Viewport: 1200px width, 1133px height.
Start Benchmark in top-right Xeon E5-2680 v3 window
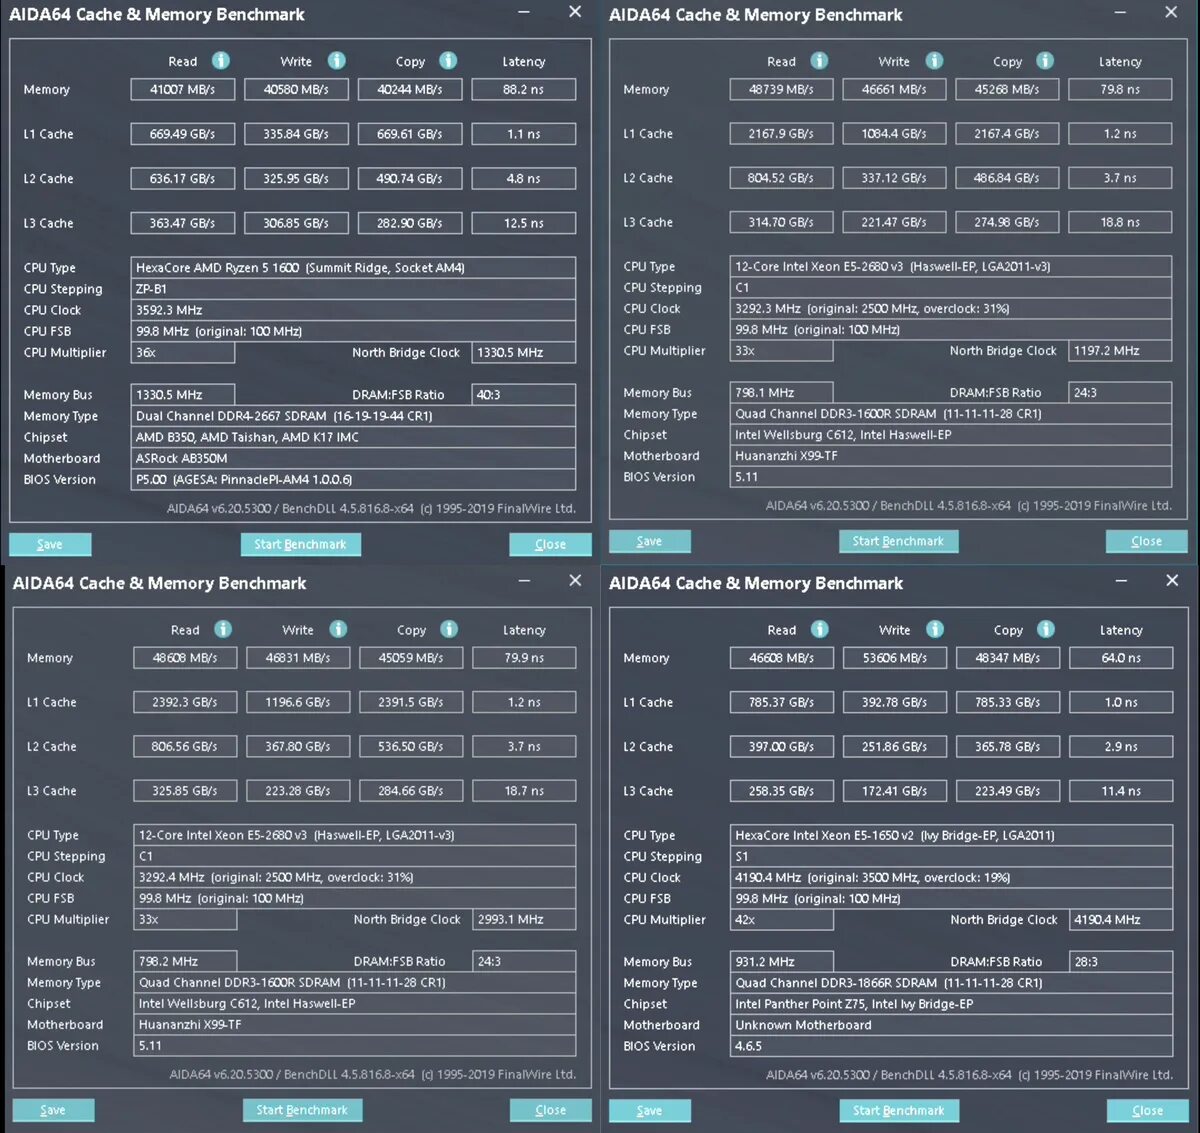[898, 541]
